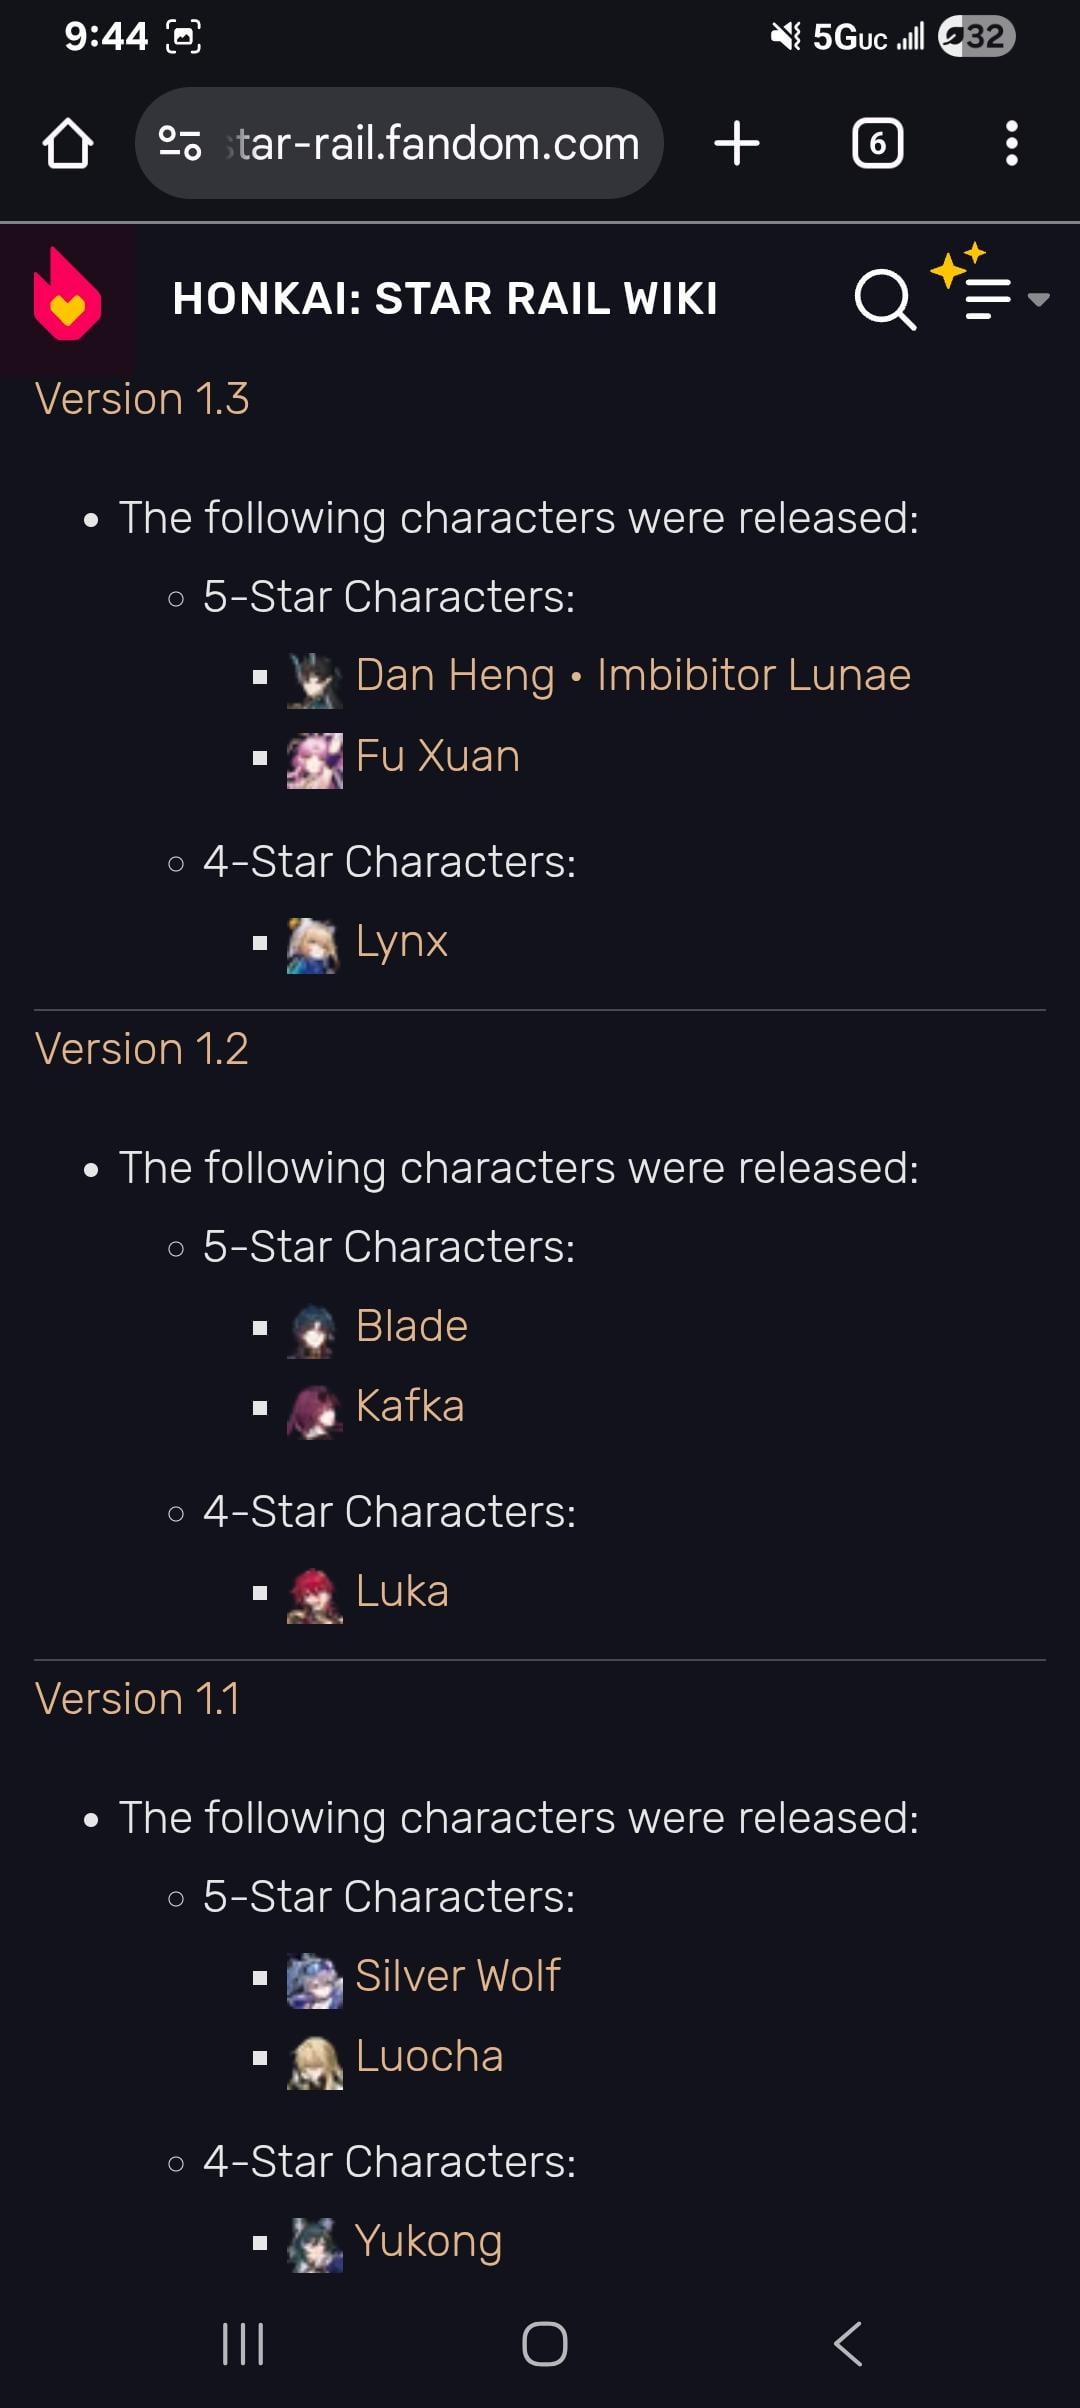Open the Version 1.3 link

(x=142, y=399)
